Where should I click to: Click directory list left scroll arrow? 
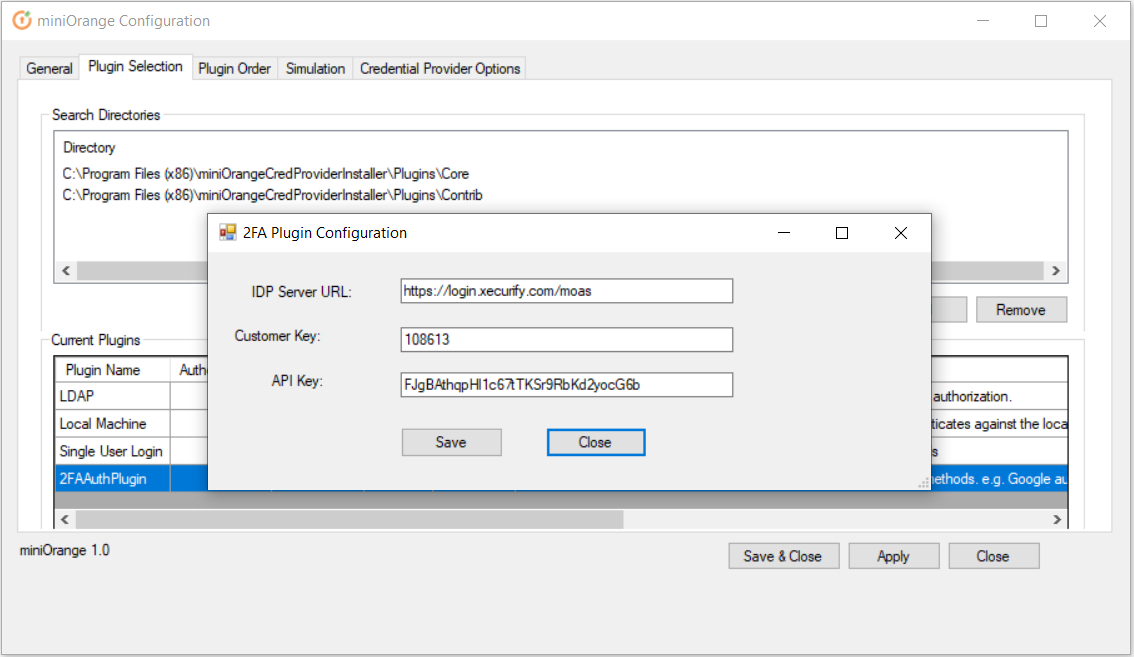66,271
